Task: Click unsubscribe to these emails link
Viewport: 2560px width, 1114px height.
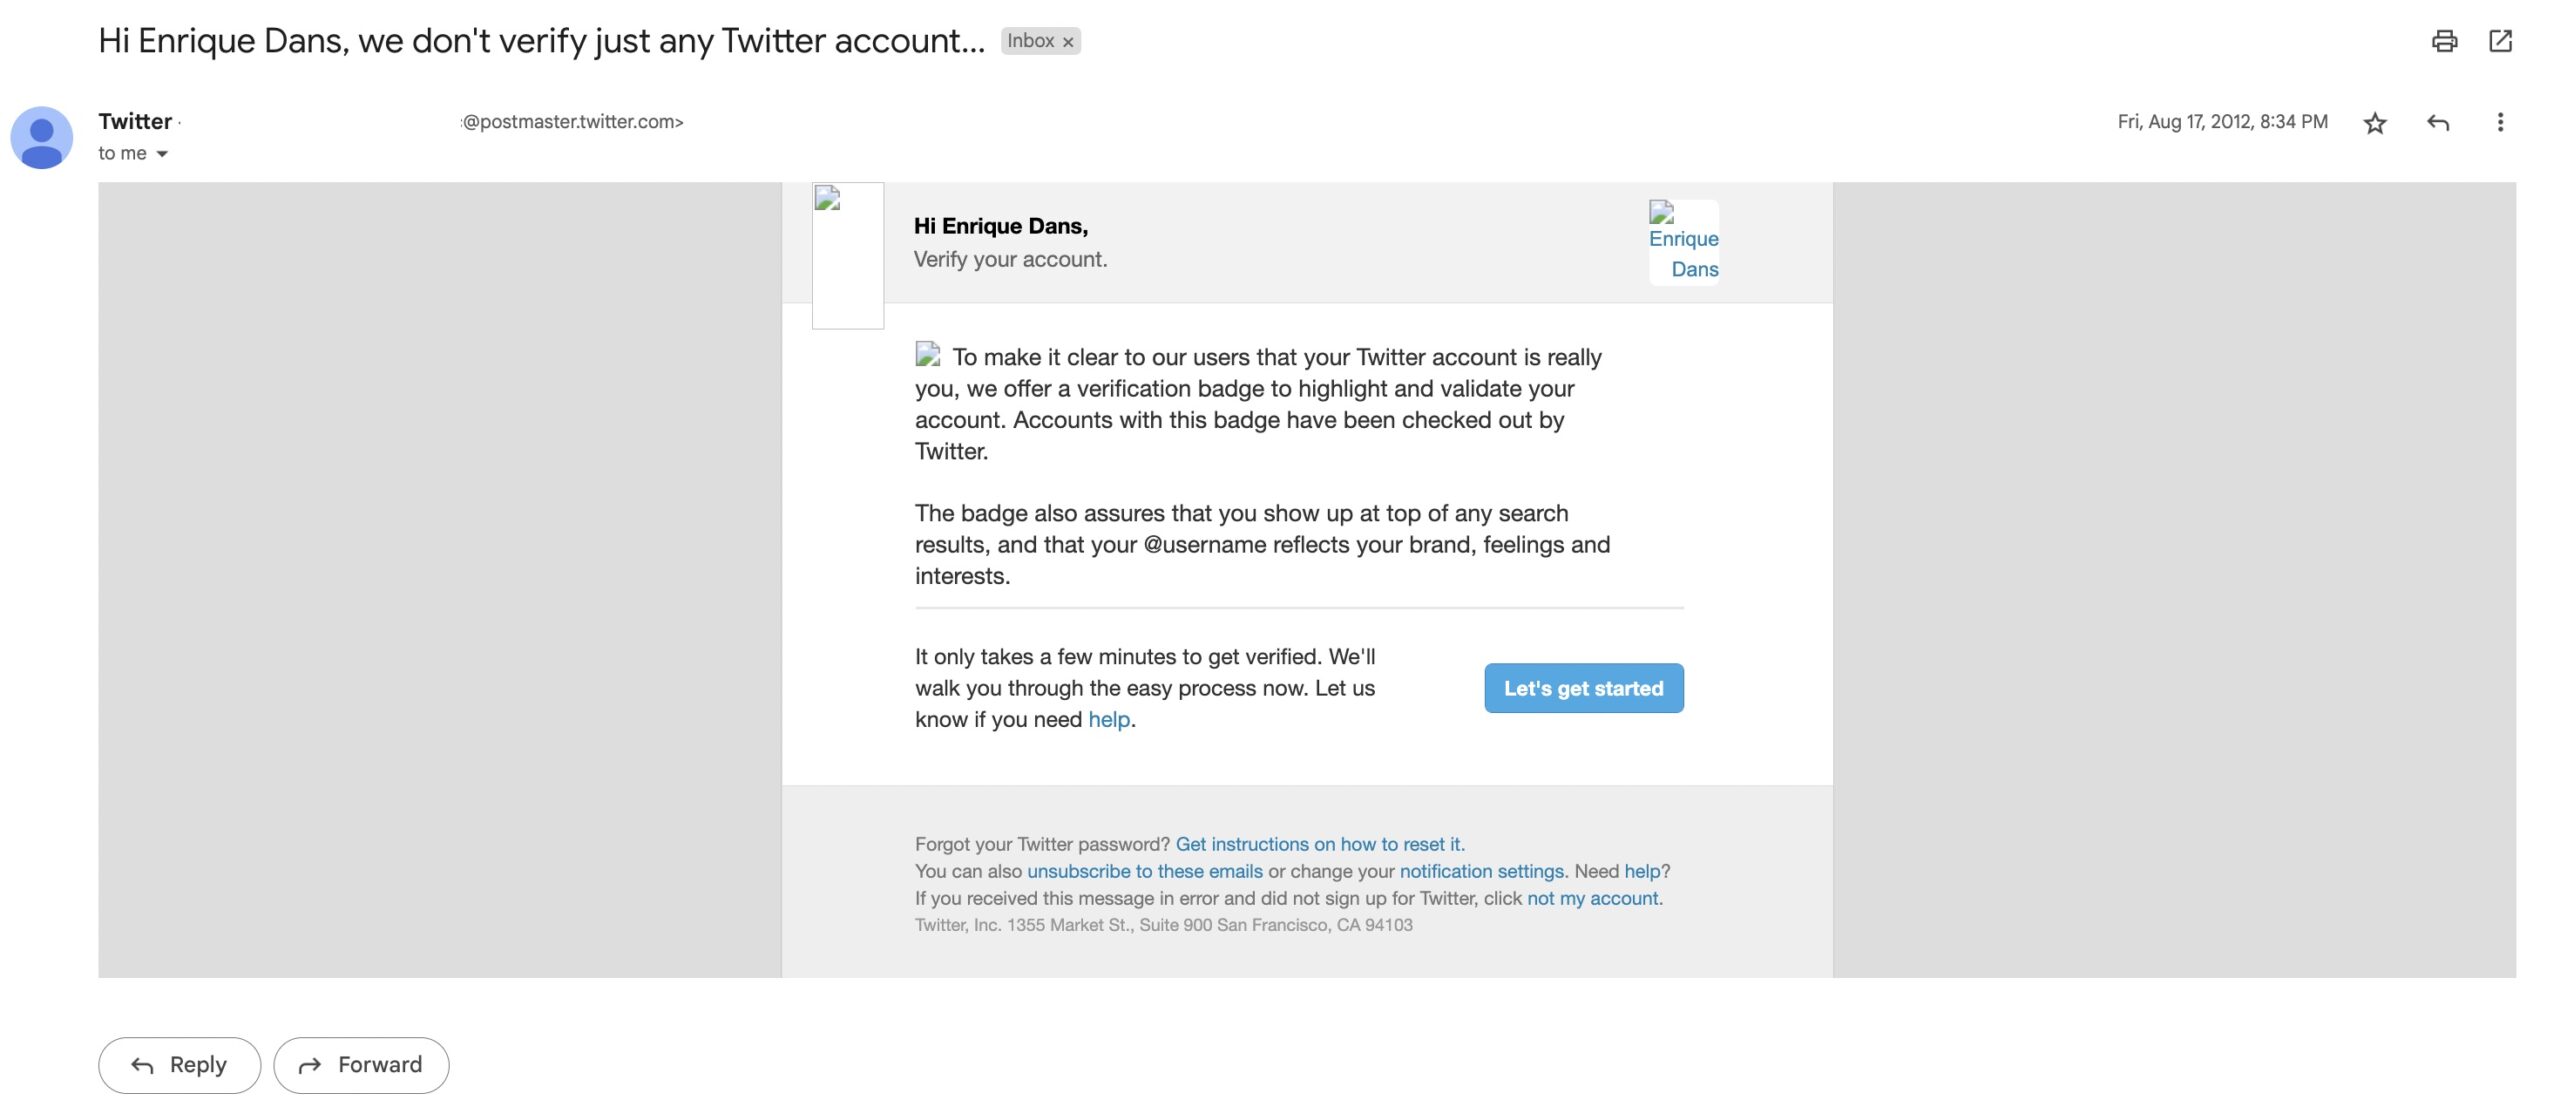Action: click(1144, 871)
